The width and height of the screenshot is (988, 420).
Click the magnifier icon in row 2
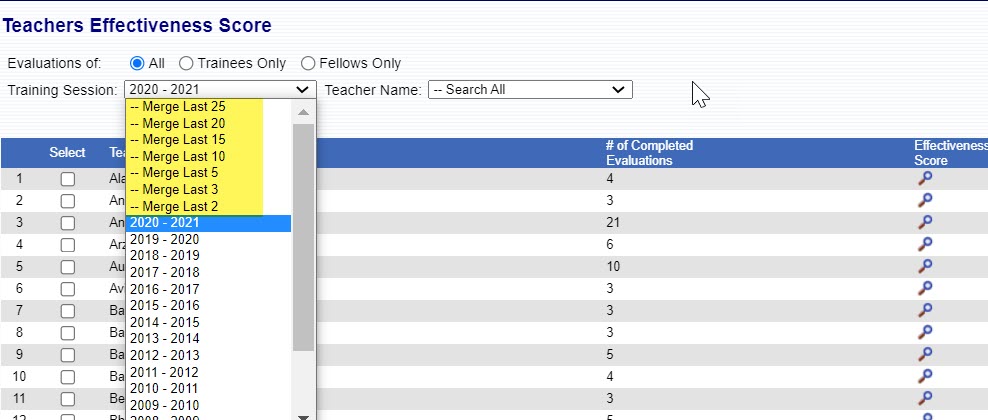coord(925,201)
